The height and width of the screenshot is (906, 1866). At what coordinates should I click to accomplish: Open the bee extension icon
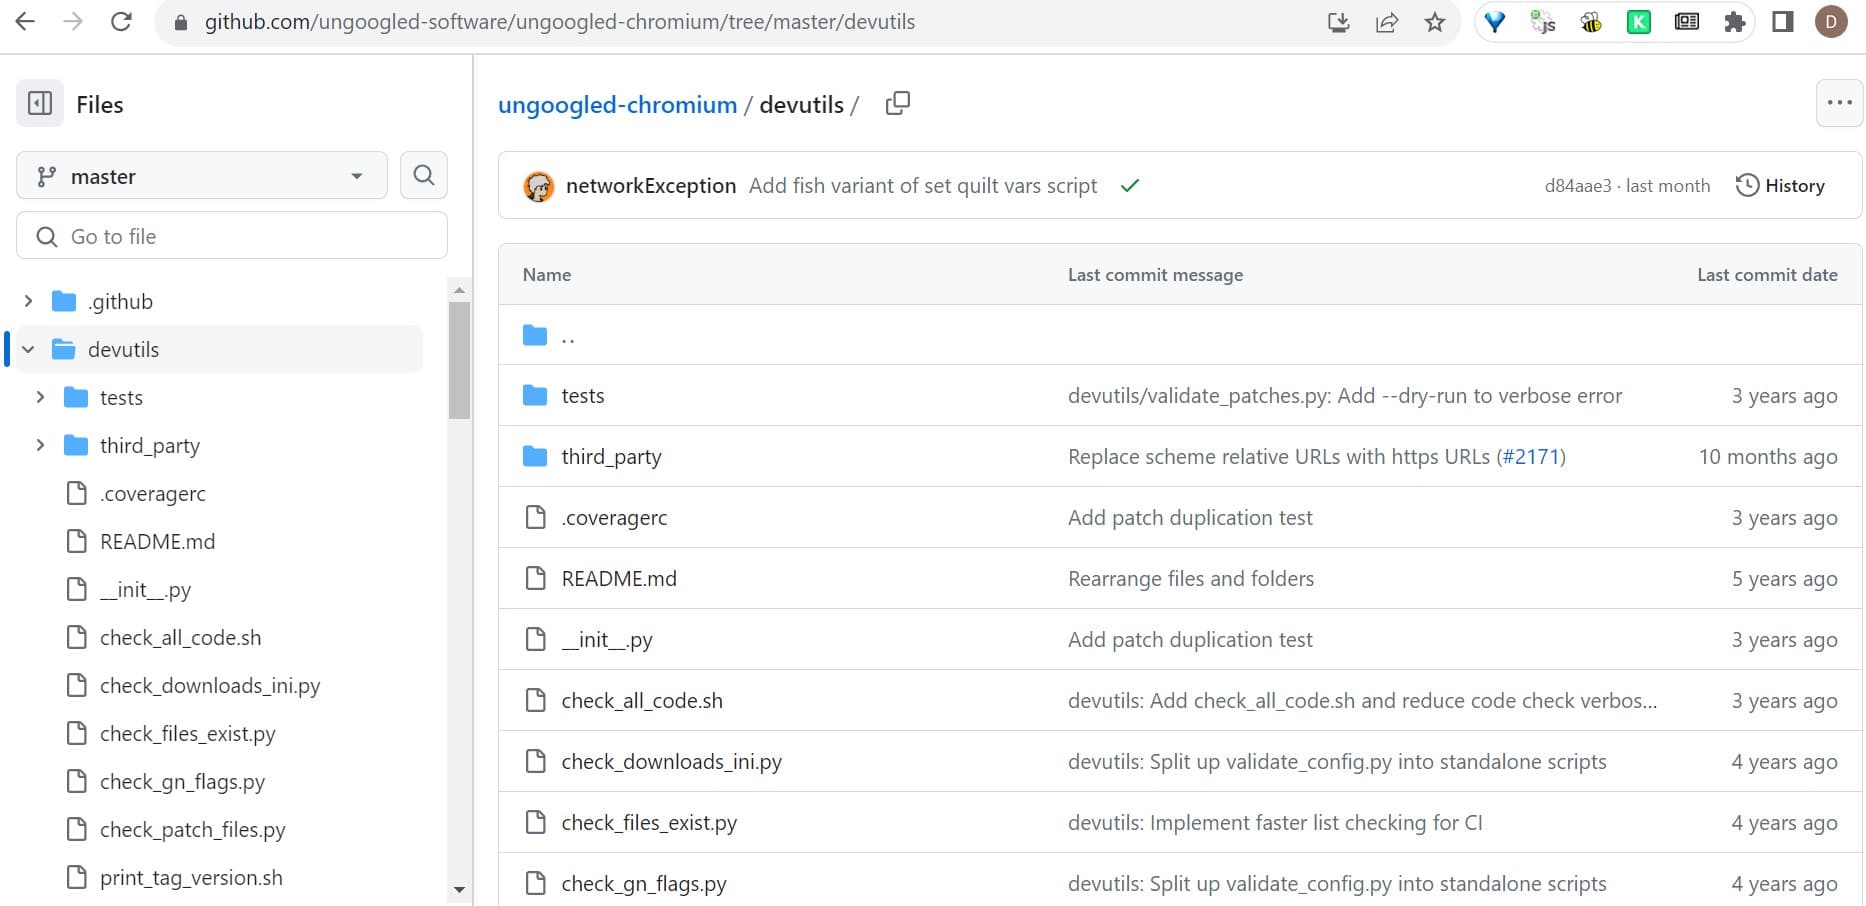tap(1591, 22)
